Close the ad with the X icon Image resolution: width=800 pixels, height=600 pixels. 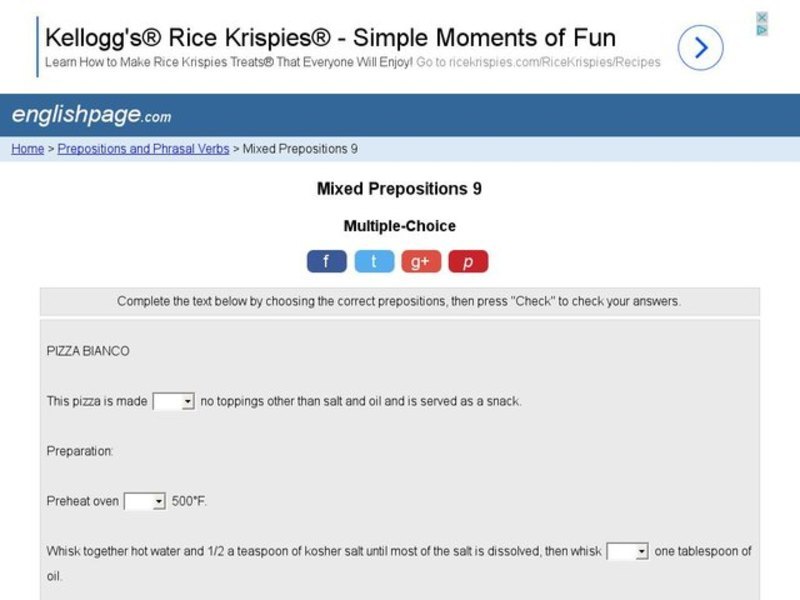click(x=761, y=17)
